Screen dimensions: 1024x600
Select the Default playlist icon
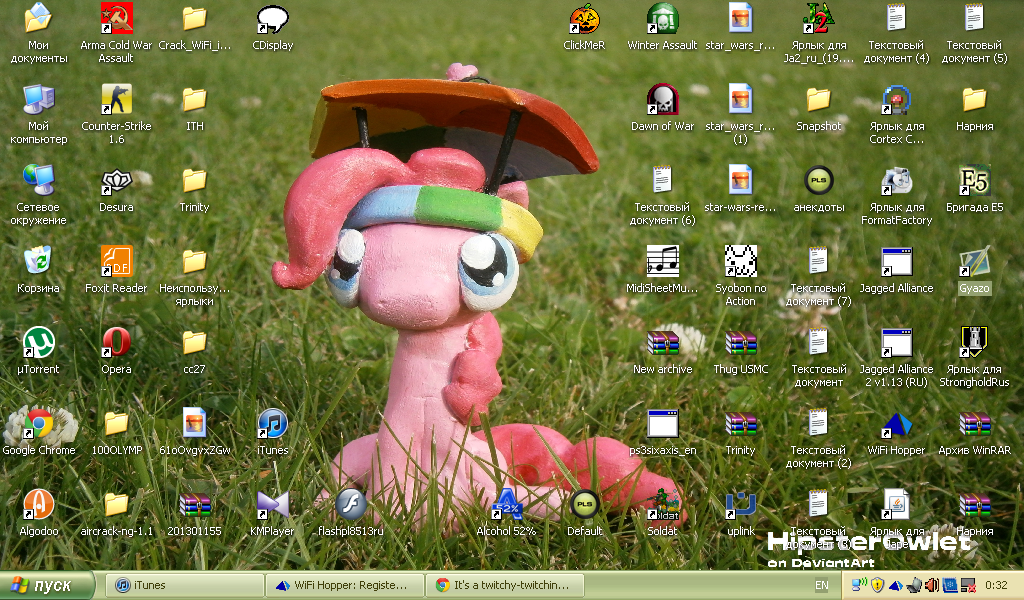click(x=584, y=504)
